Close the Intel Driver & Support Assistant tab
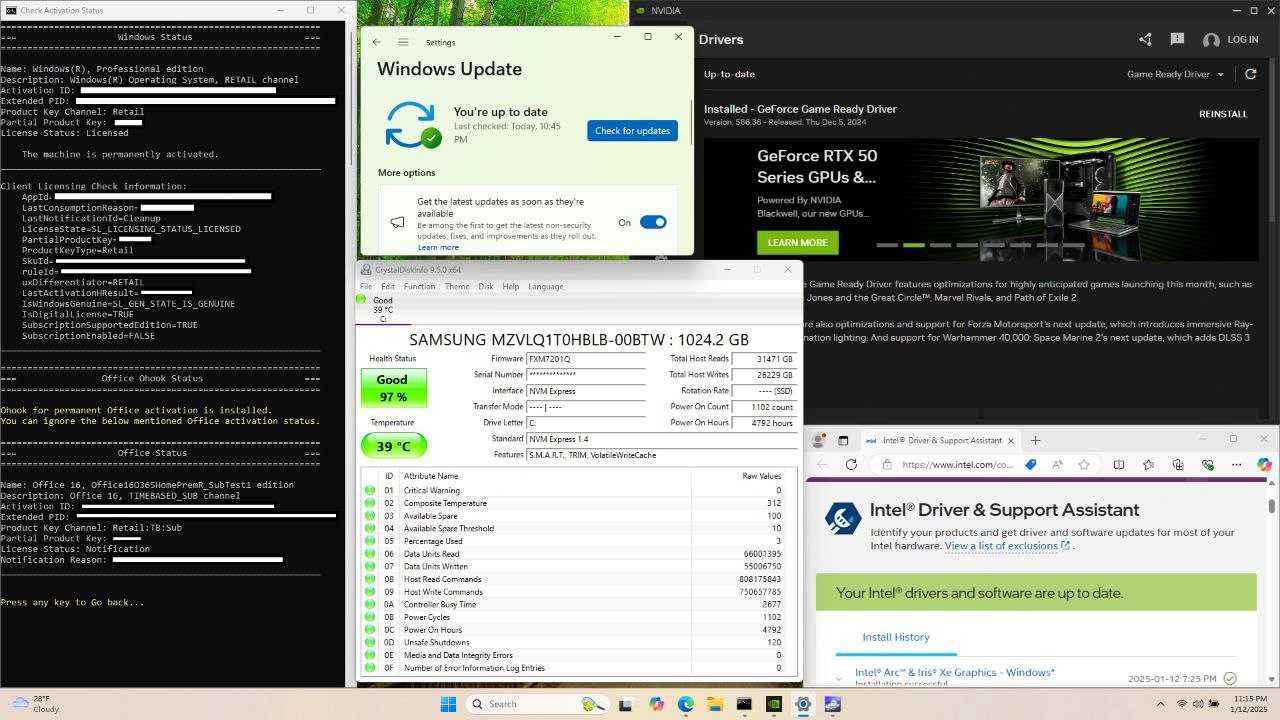Image resolution: width=1280 pixels, height=720 pixels. (x=1011, y=440)
